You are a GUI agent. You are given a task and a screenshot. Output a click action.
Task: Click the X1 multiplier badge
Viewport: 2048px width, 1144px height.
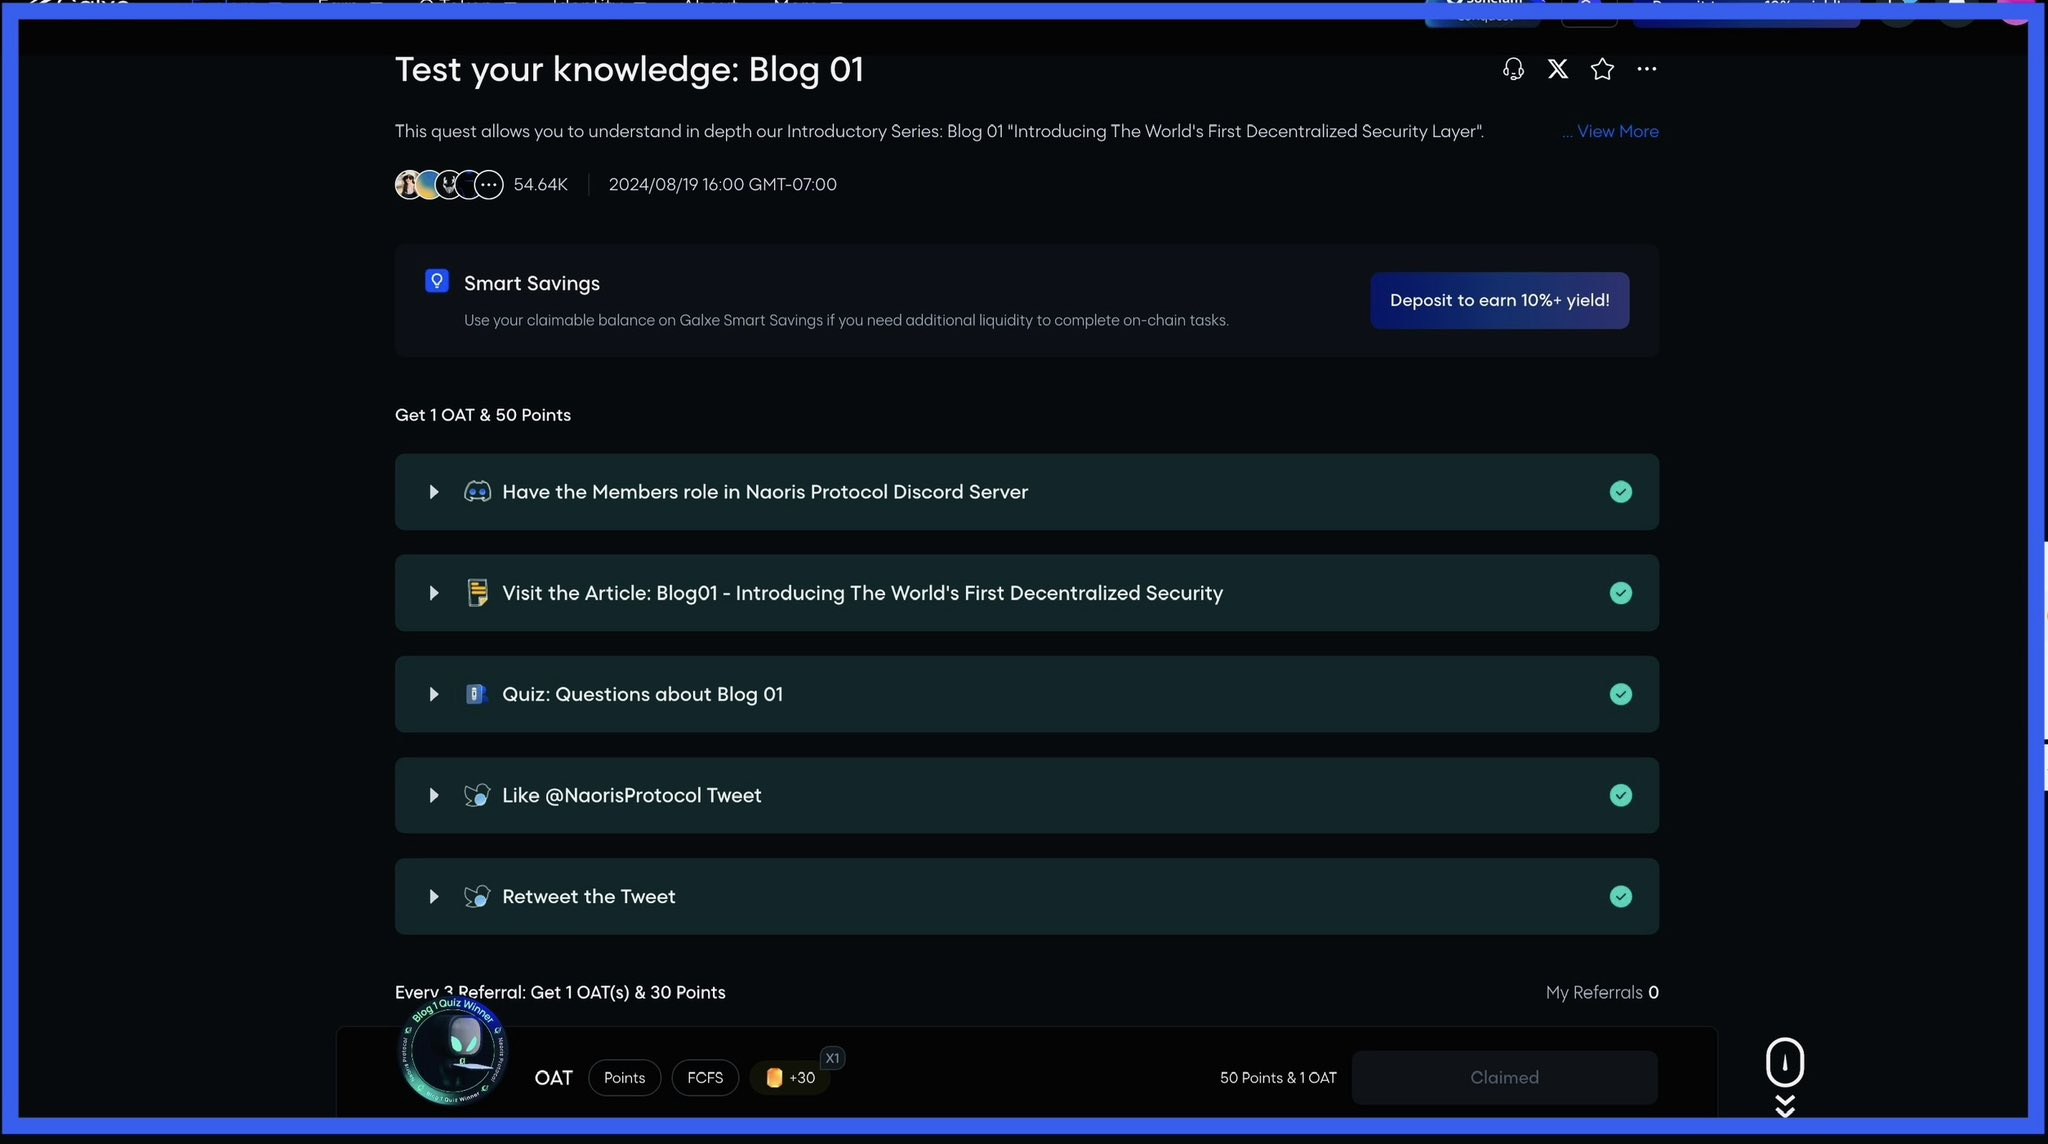(x=832, y=1058)
